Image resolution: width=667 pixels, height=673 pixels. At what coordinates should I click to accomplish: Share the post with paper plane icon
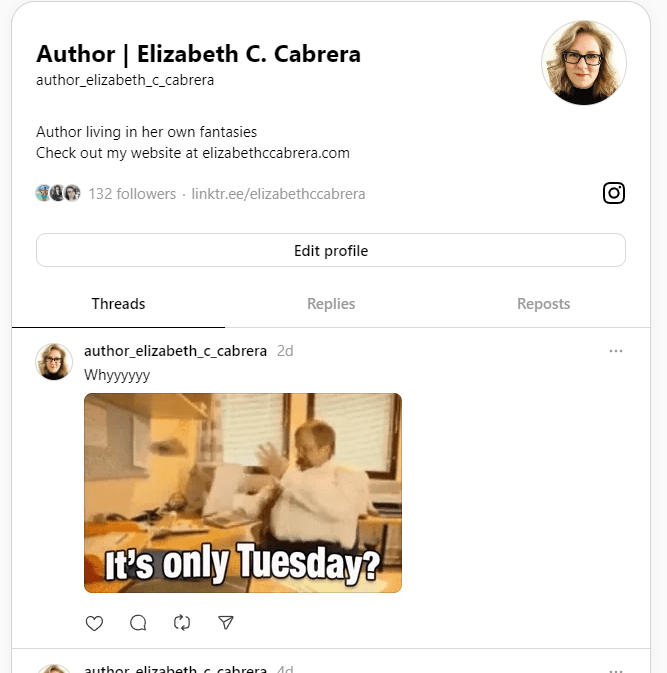point(226,622)
